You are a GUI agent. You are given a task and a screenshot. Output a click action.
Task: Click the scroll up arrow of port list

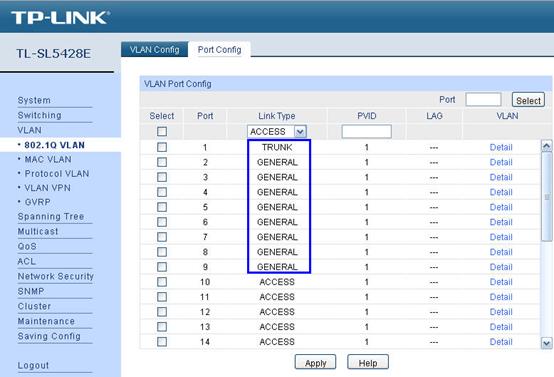point(547,146)
